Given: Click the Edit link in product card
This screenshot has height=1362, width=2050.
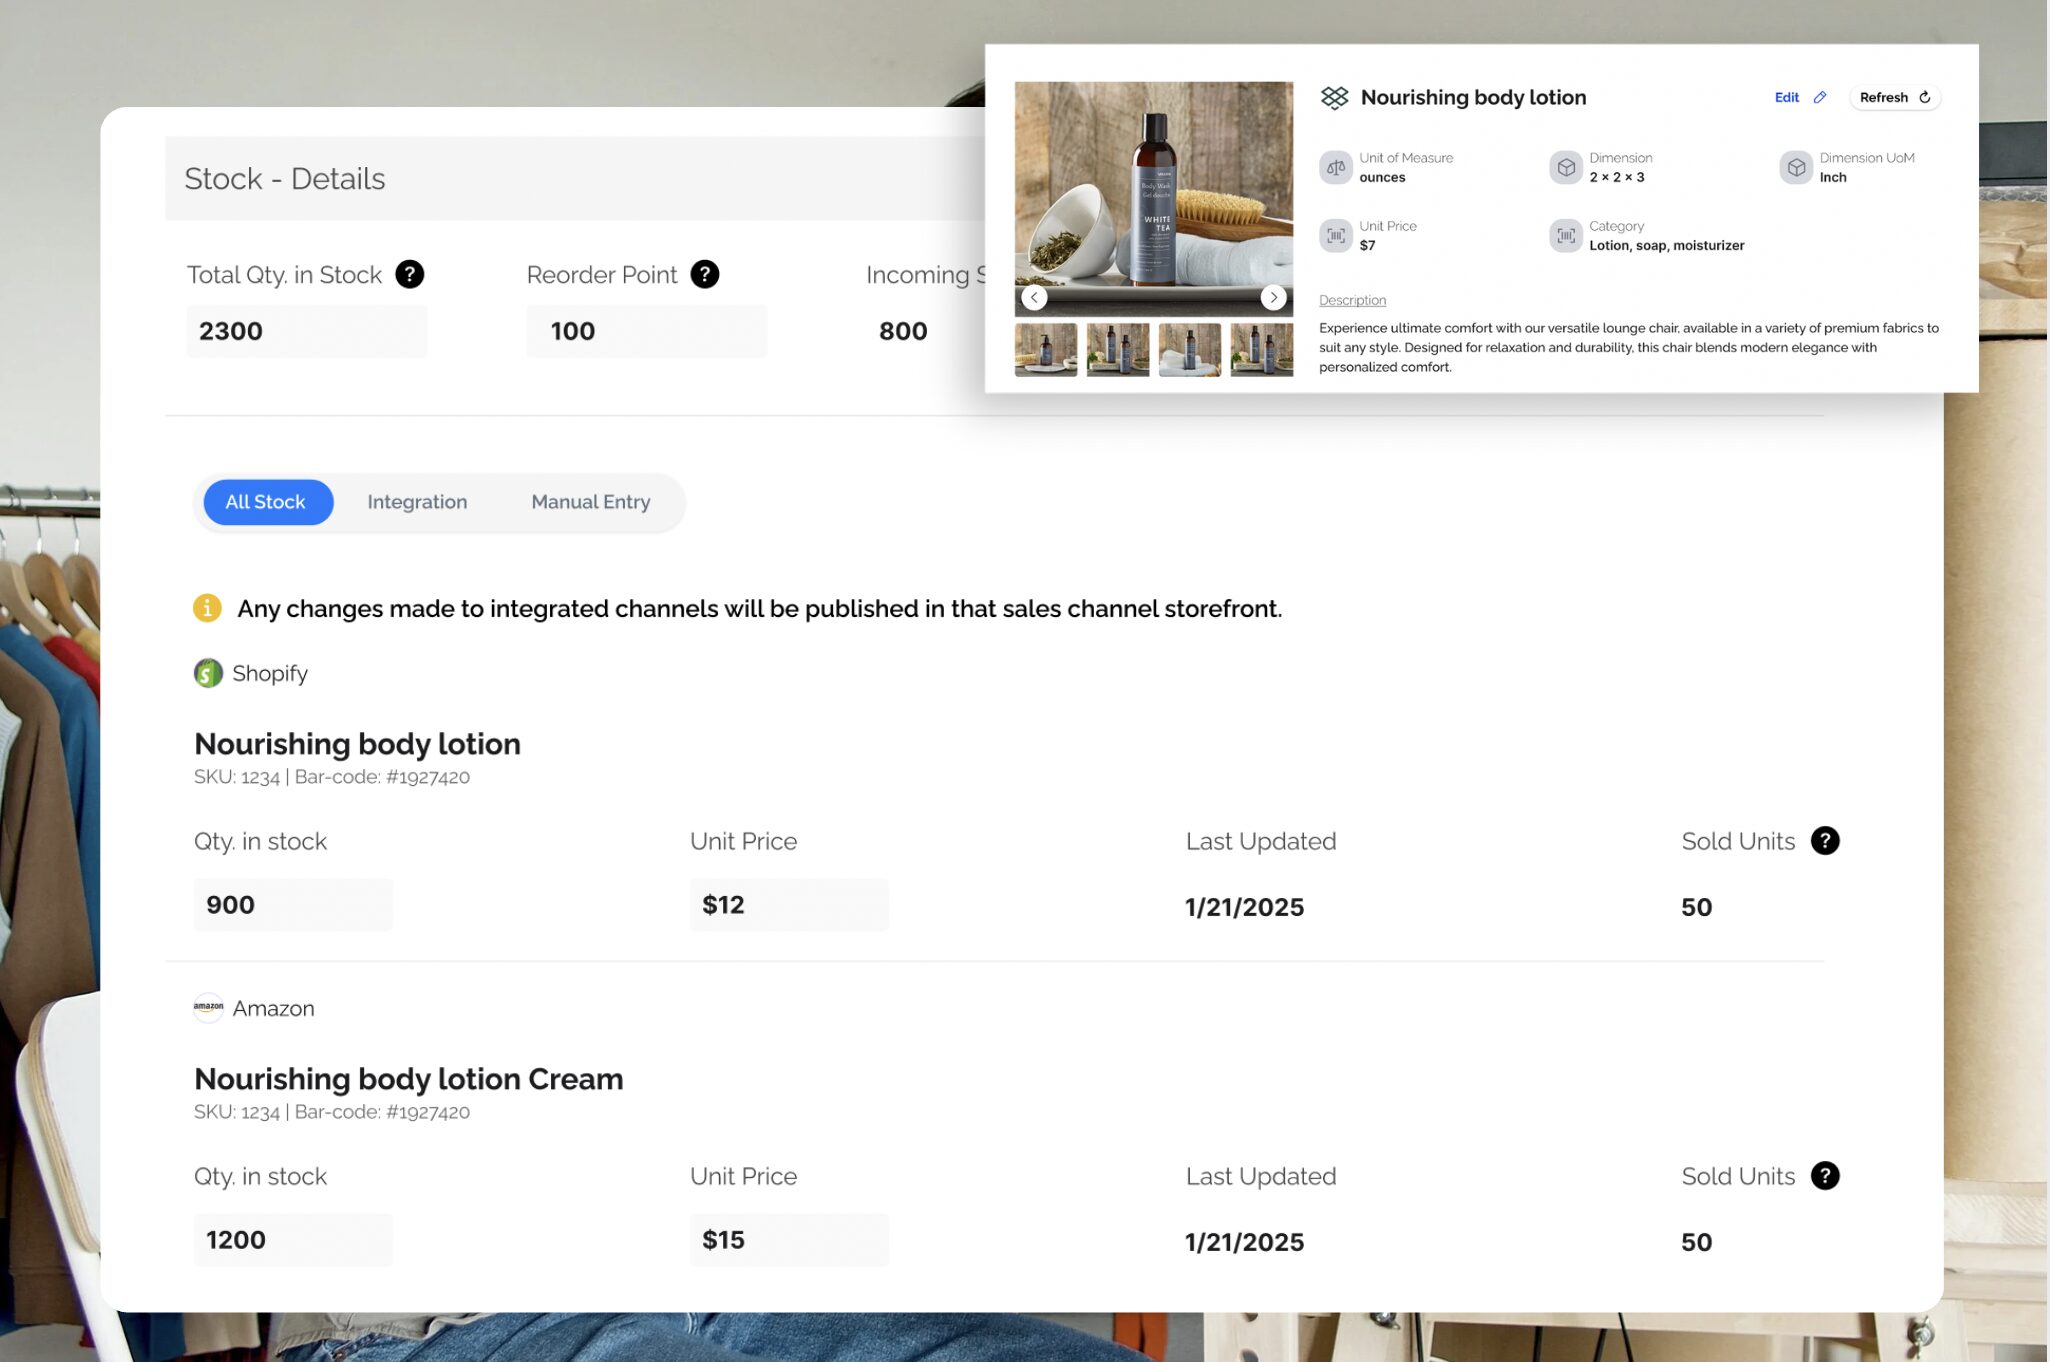Looking at the screenshot, I should coord(1786,97).
